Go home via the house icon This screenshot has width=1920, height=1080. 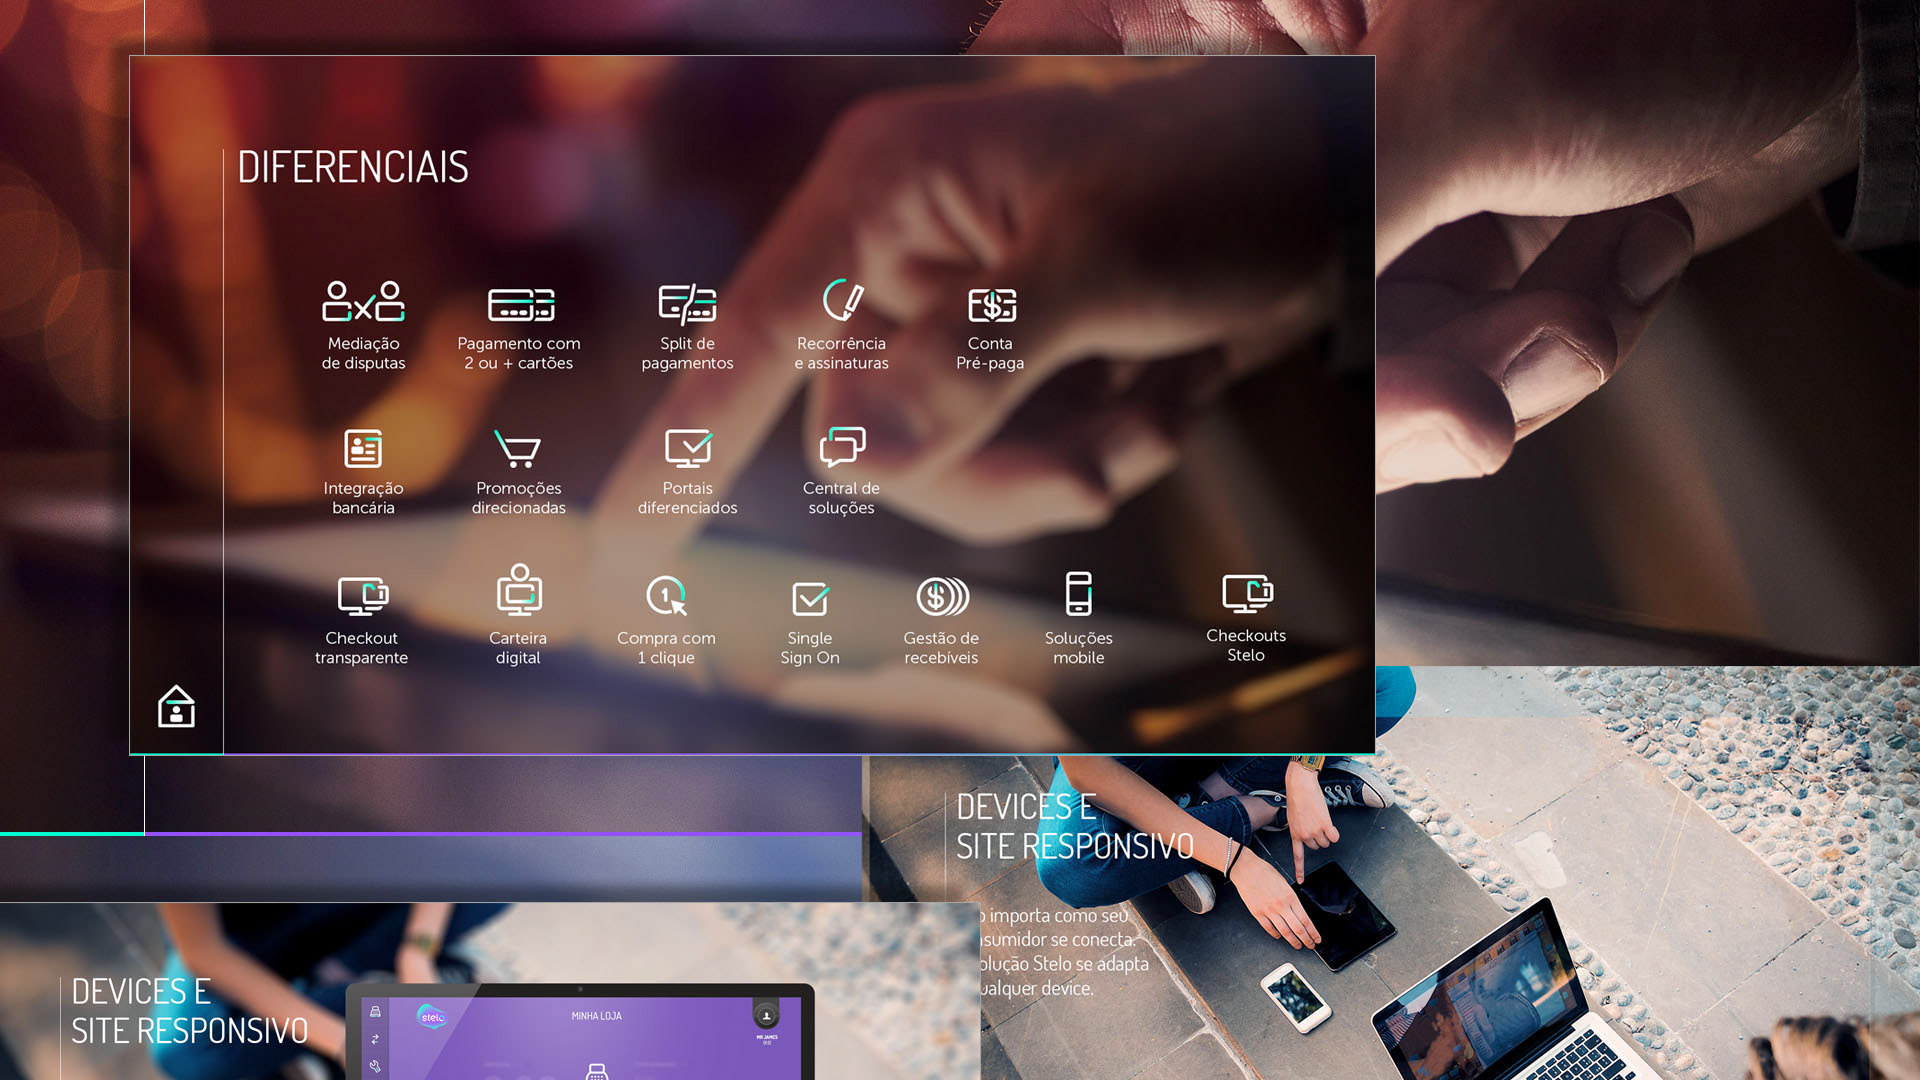pyautogui.click(x=176, y=707)
